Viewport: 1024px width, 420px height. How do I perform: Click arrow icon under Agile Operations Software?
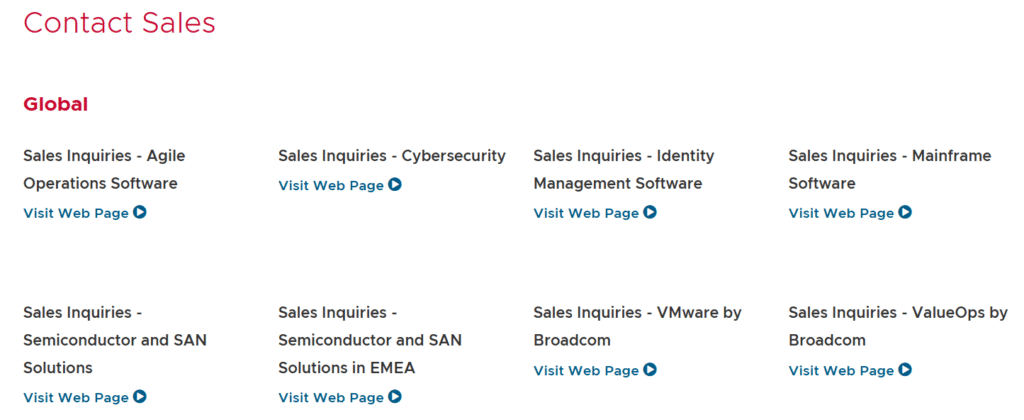140,212
